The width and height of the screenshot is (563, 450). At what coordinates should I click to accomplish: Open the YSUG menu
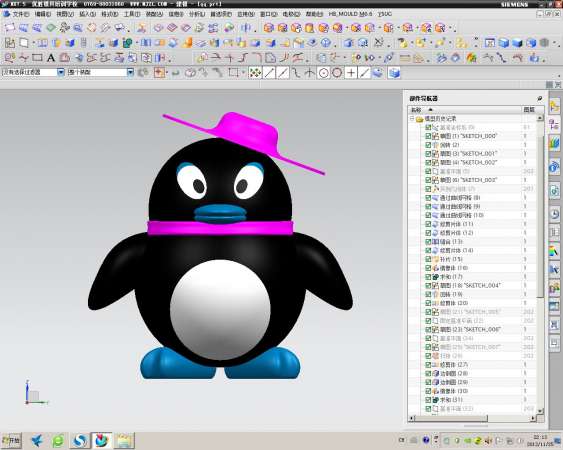tap(385, 14)
